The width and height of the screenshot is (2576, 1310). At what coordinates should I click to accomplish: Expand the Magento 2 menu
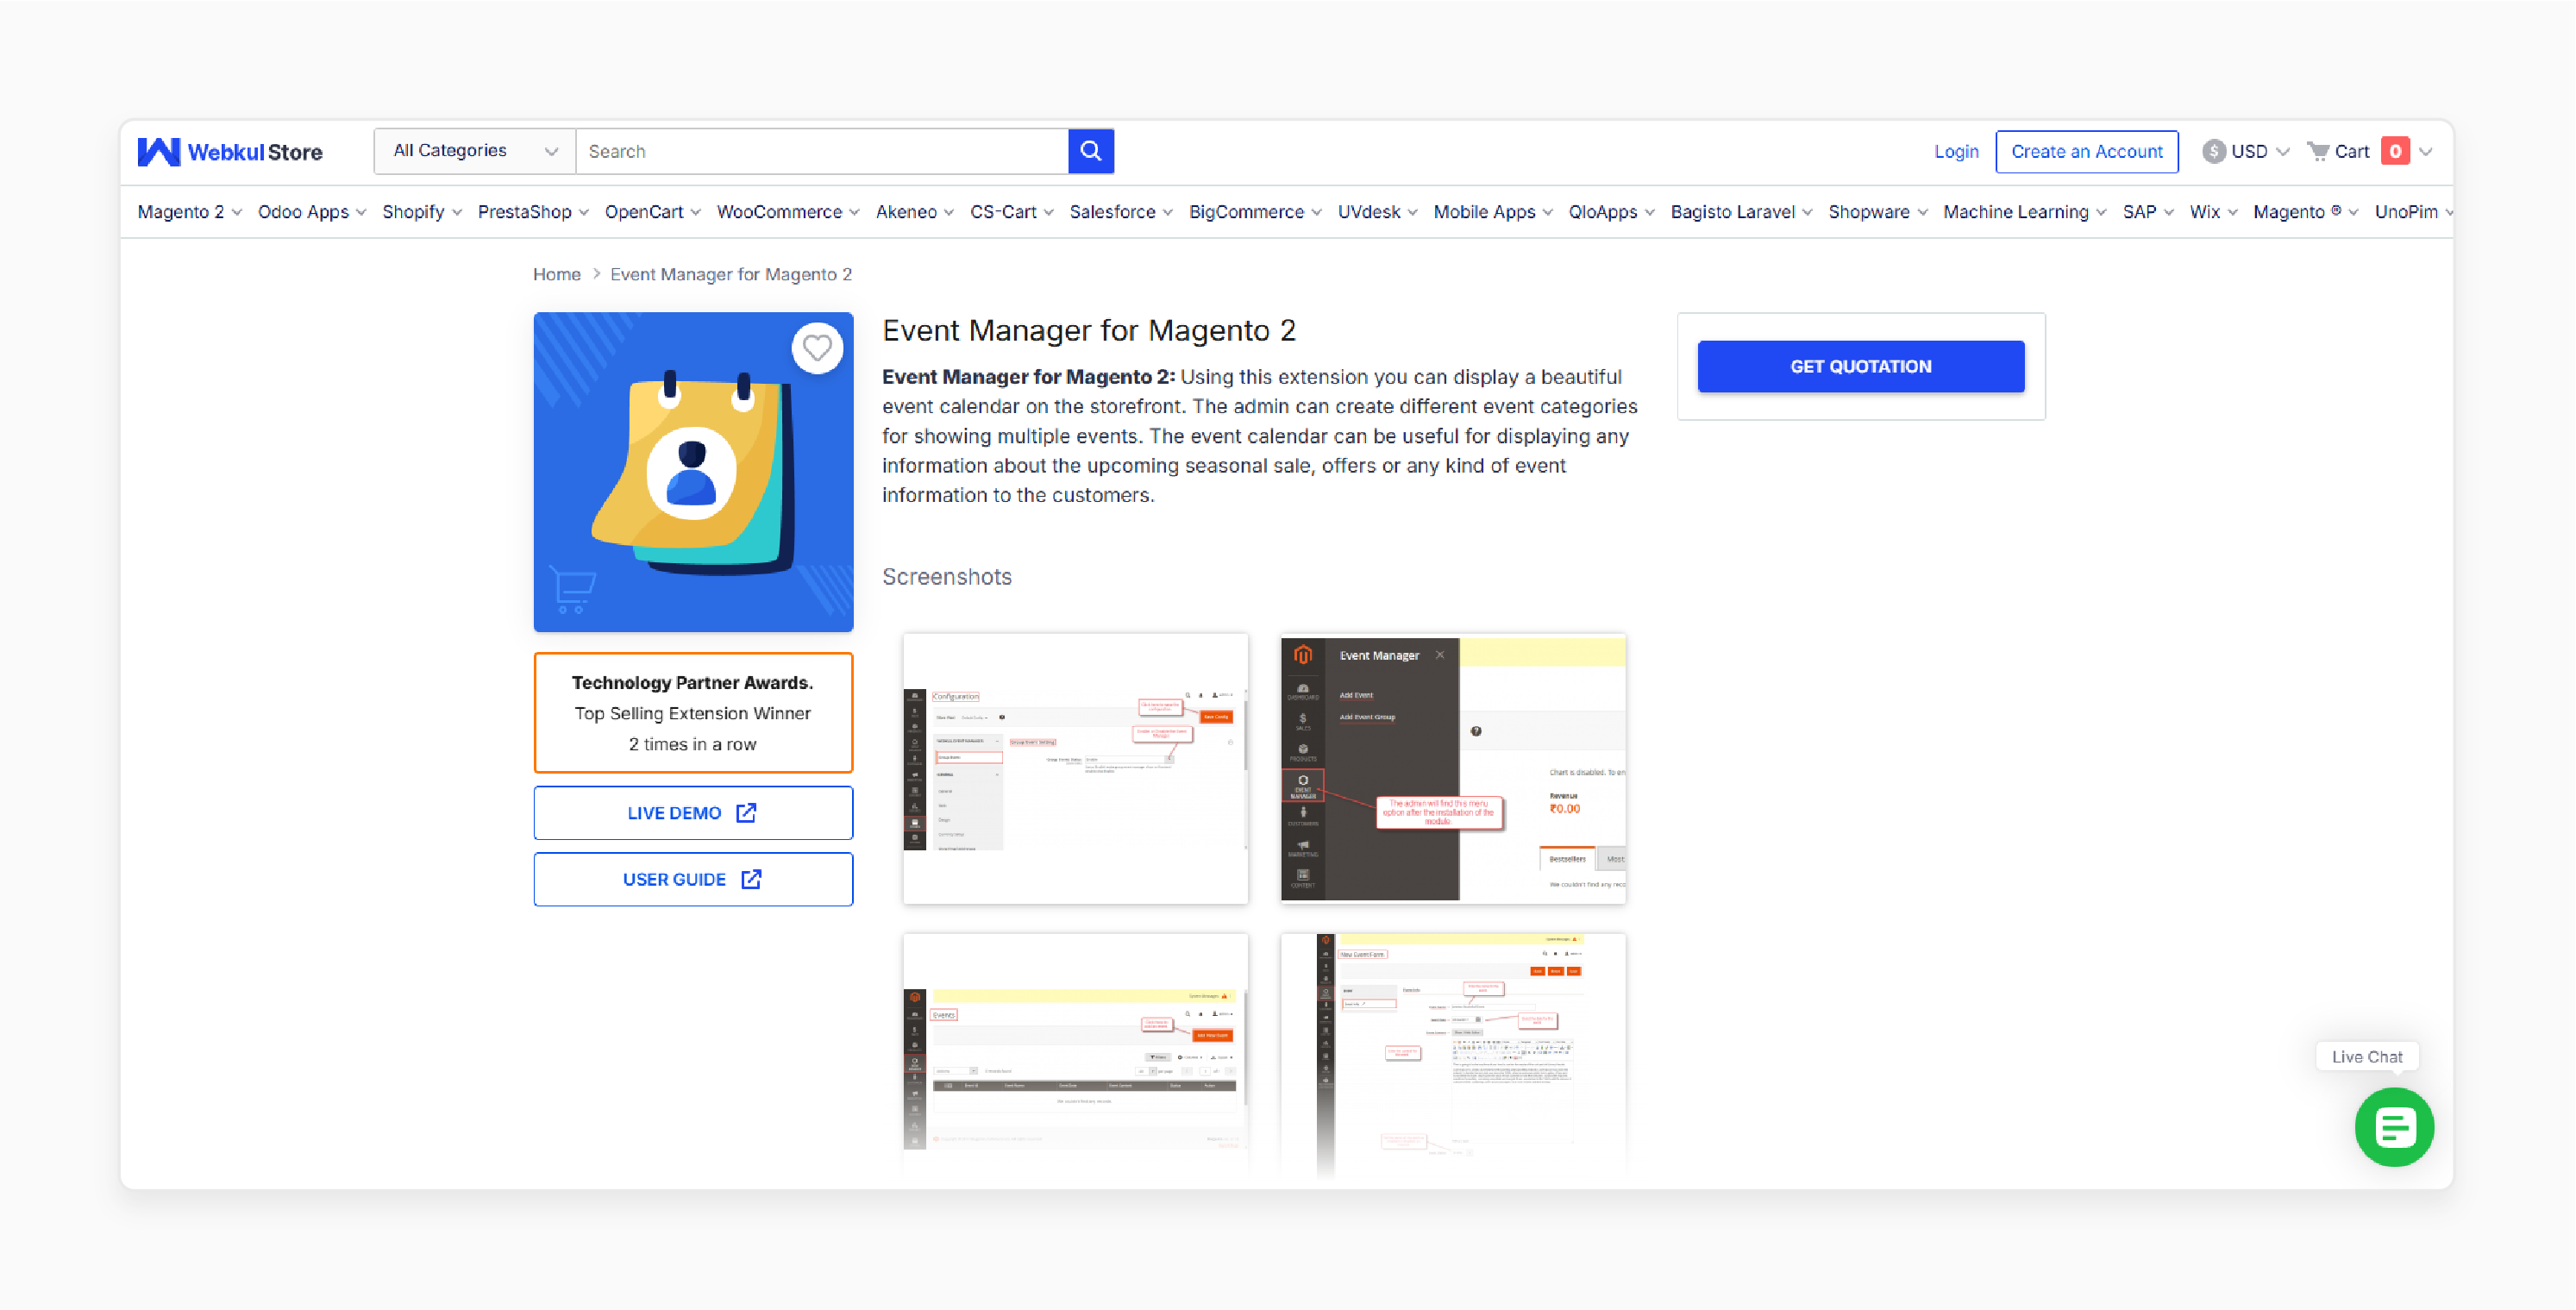click(x=189, y=212)
